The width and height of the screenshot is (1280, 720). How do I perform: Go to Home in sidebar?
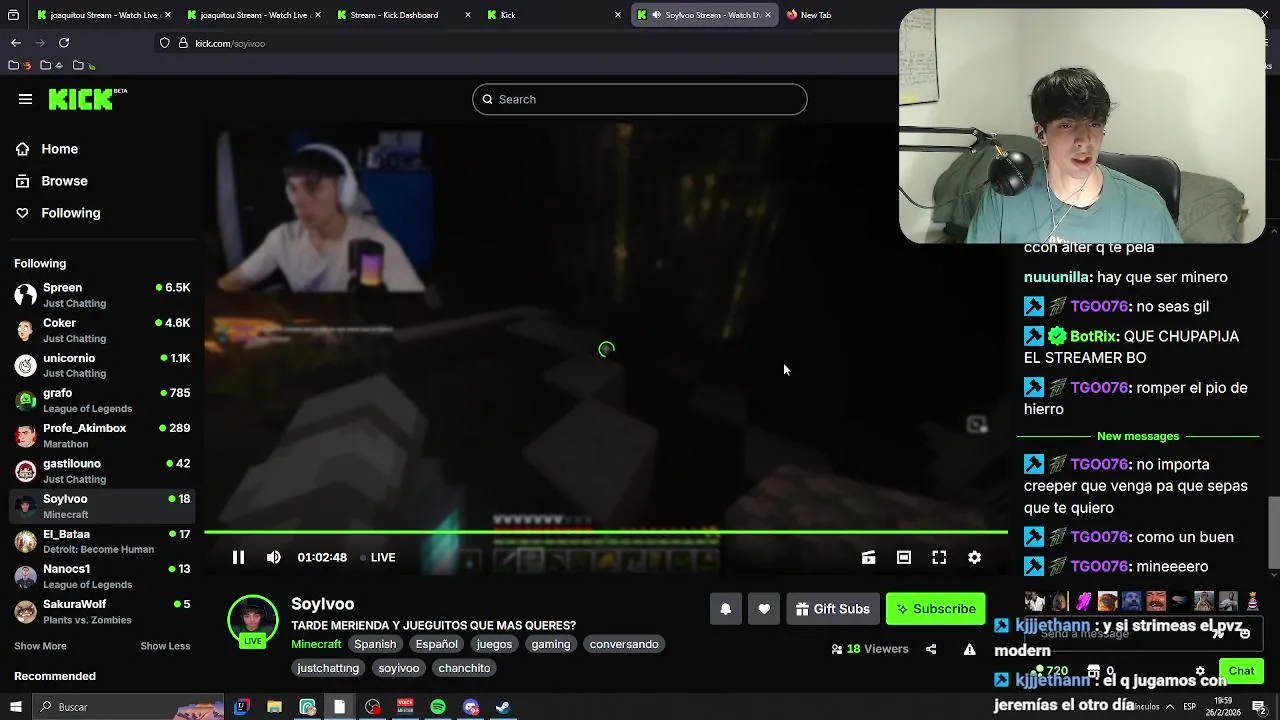(59, 149)
